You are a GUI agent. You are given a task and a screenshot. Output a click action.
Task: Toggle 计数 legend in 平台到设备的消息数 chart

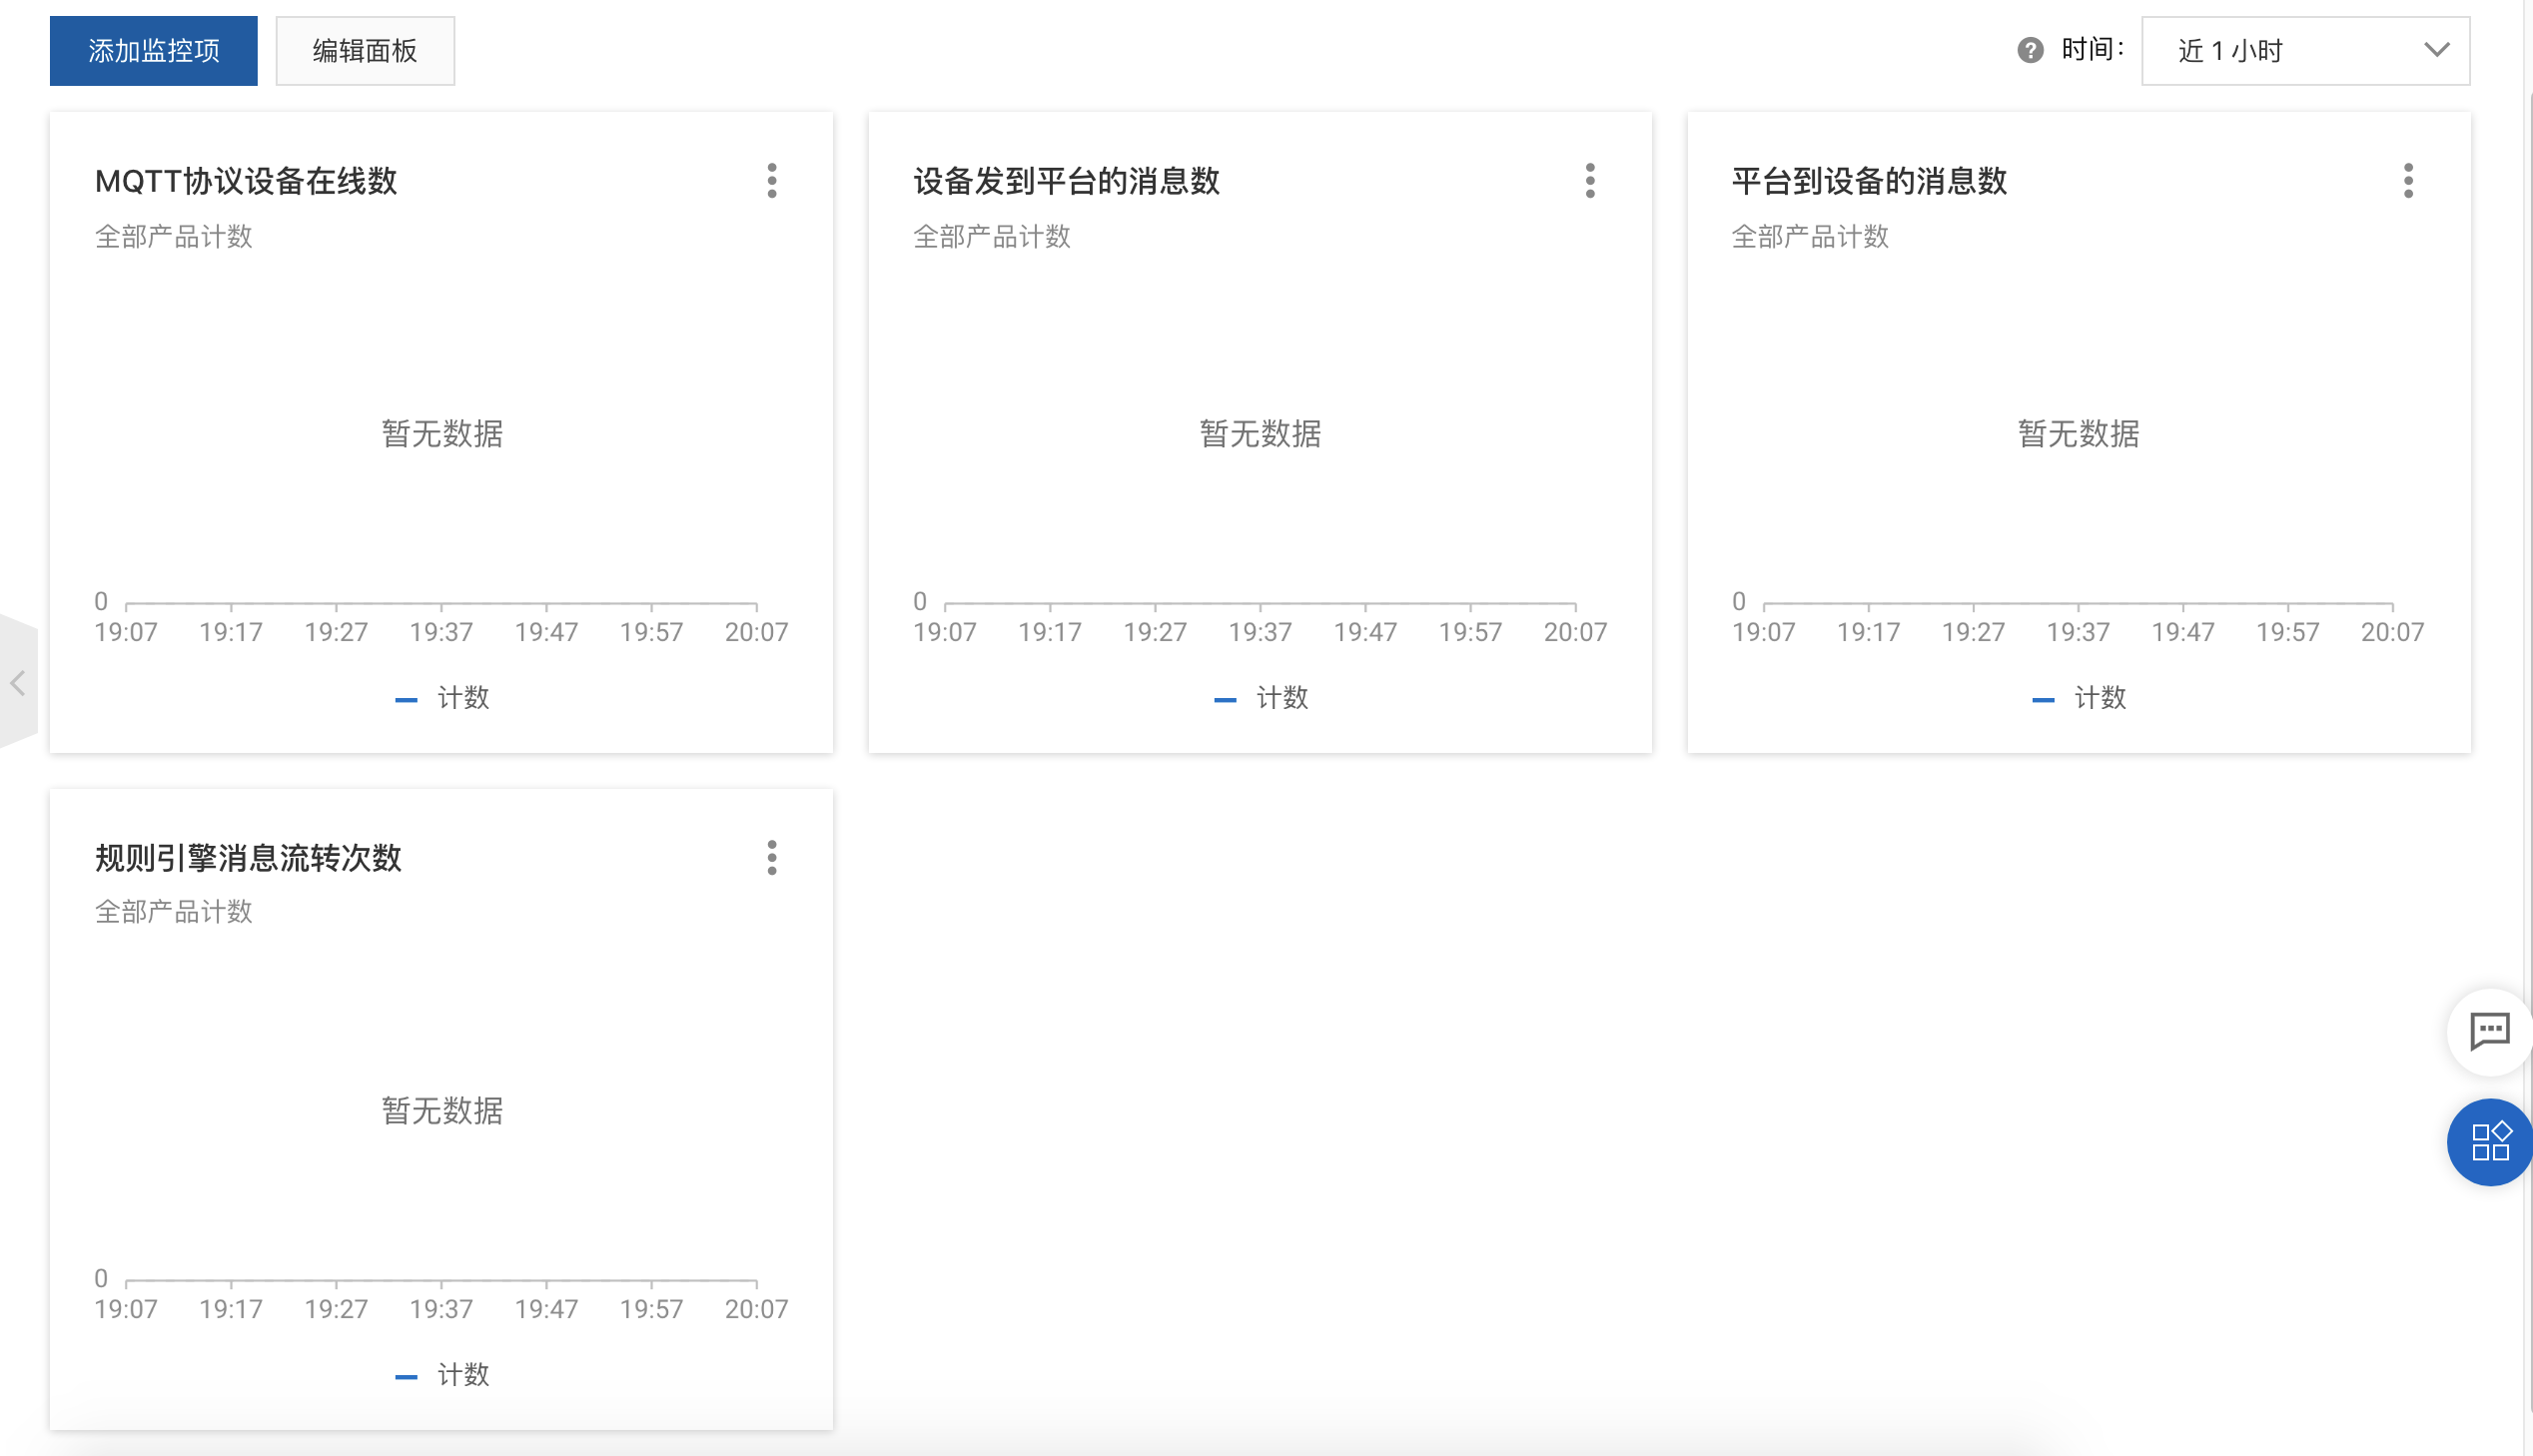[2079, 698]
